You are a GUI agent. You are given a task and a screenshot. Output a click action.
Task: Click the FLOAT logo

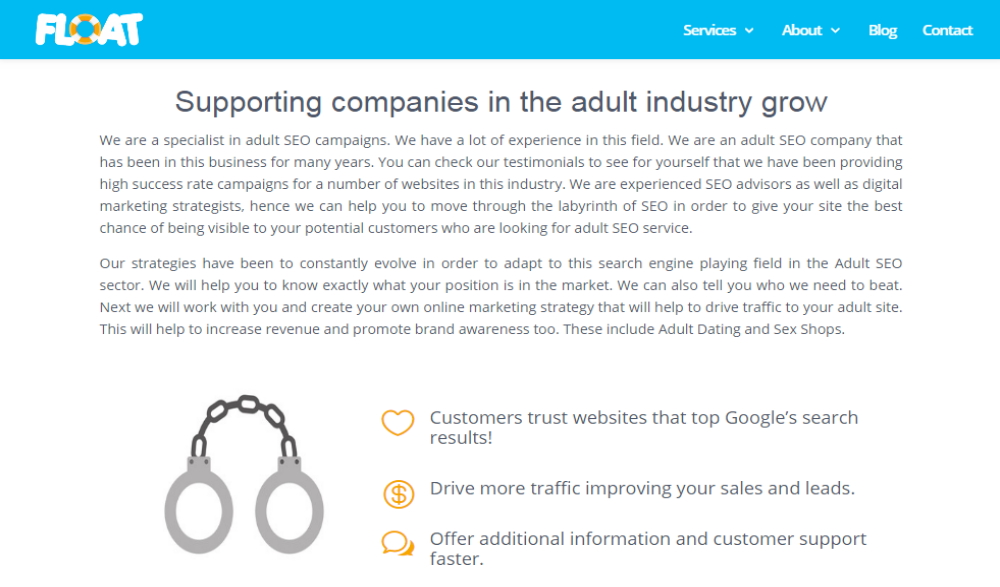tap(89, 29)
